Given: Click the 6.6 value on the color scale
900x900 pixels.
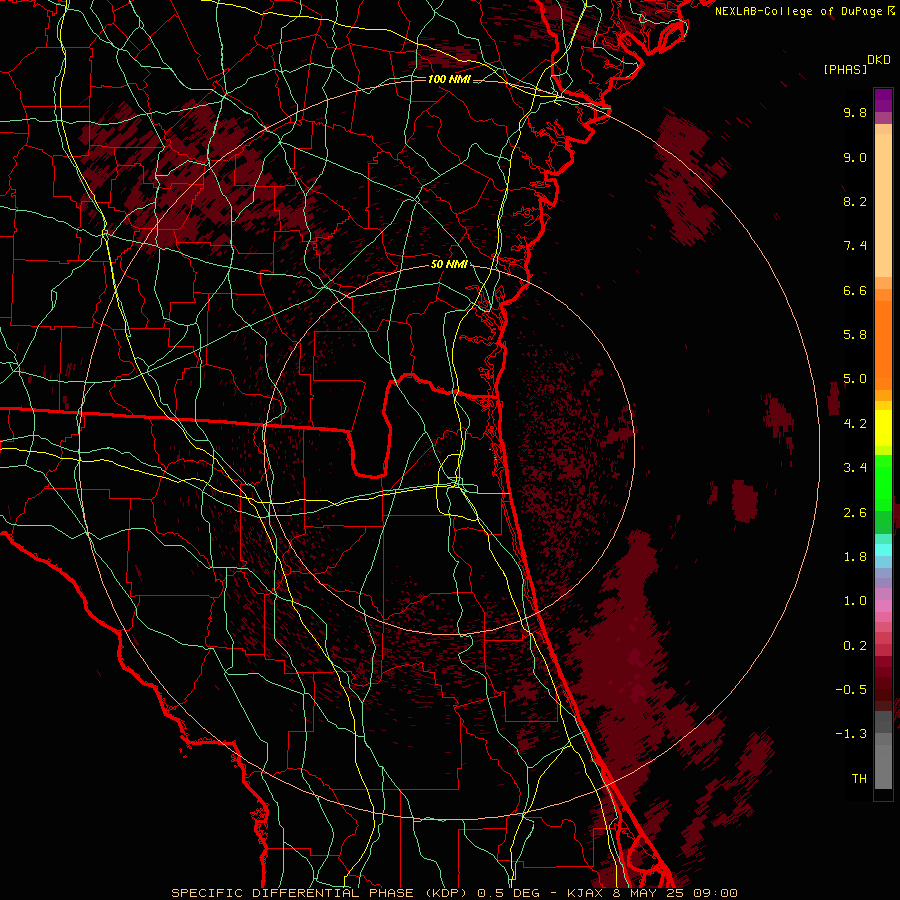Looking at the screenshot, I should (855, 290).
